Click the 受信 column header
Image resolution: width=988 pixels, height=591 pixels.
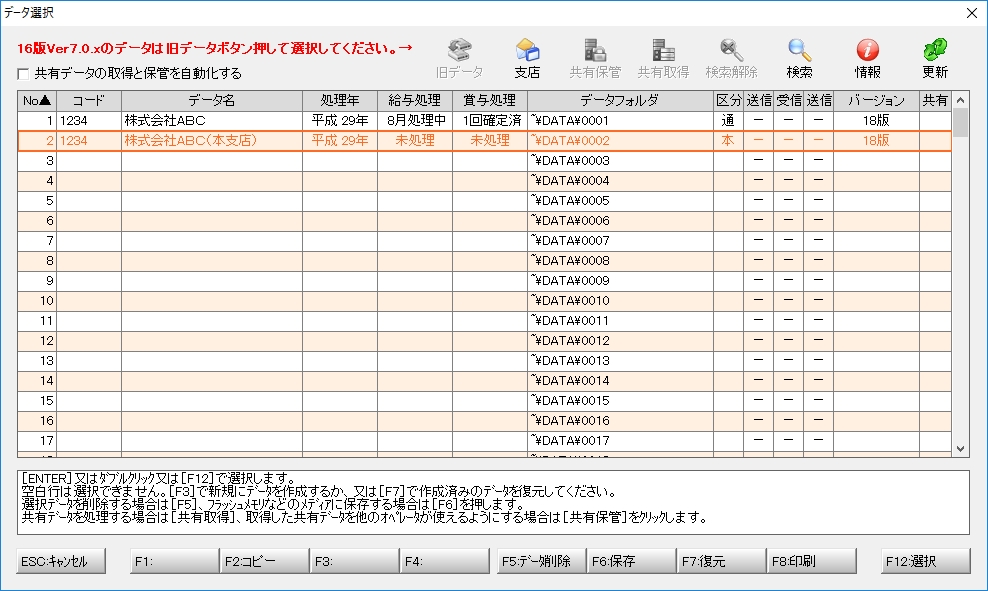(788, 100)
